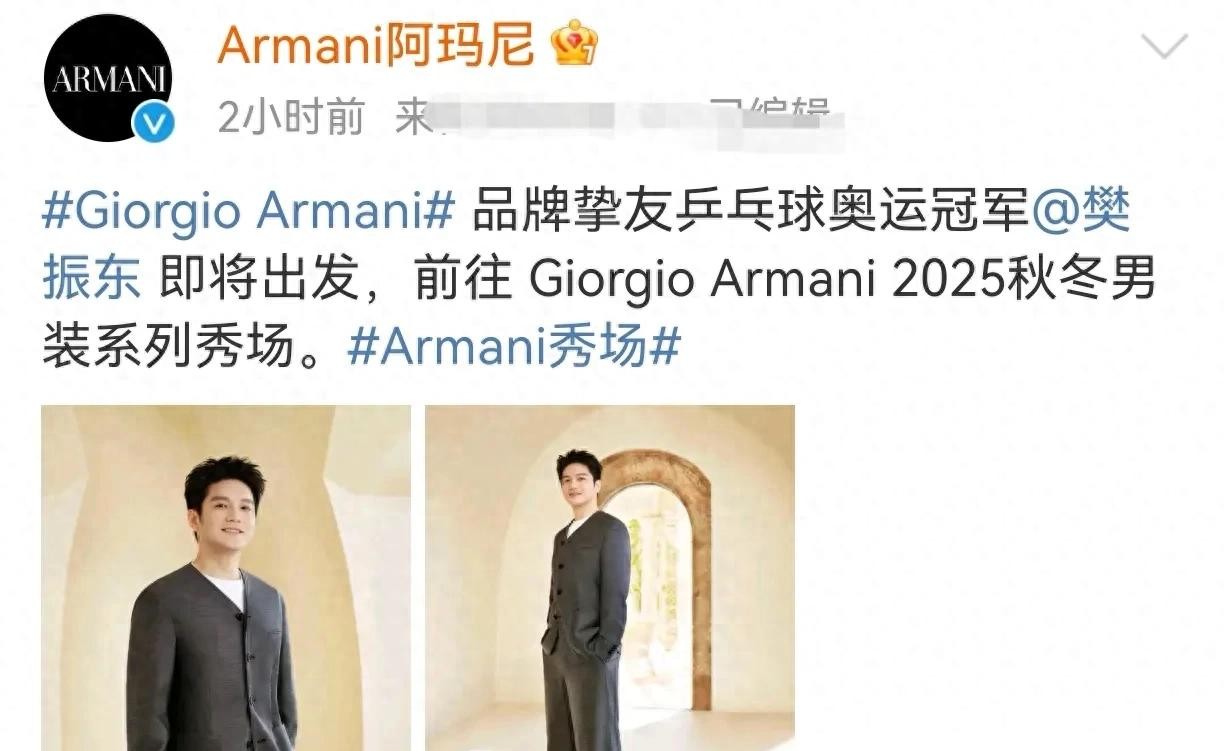View the close-up portrait photo thumbnail
The width and height of the screenshot is (1224, 751).
coord(226,578)
